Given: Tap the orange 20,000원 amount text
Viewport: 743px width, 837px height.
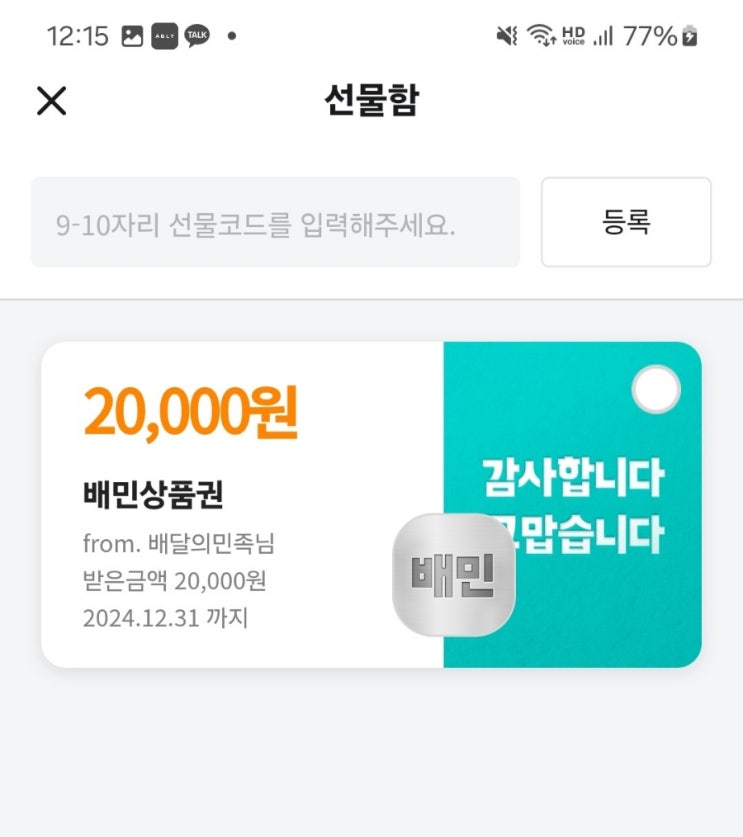Looking at the screenshot, I should click(190, 411).
